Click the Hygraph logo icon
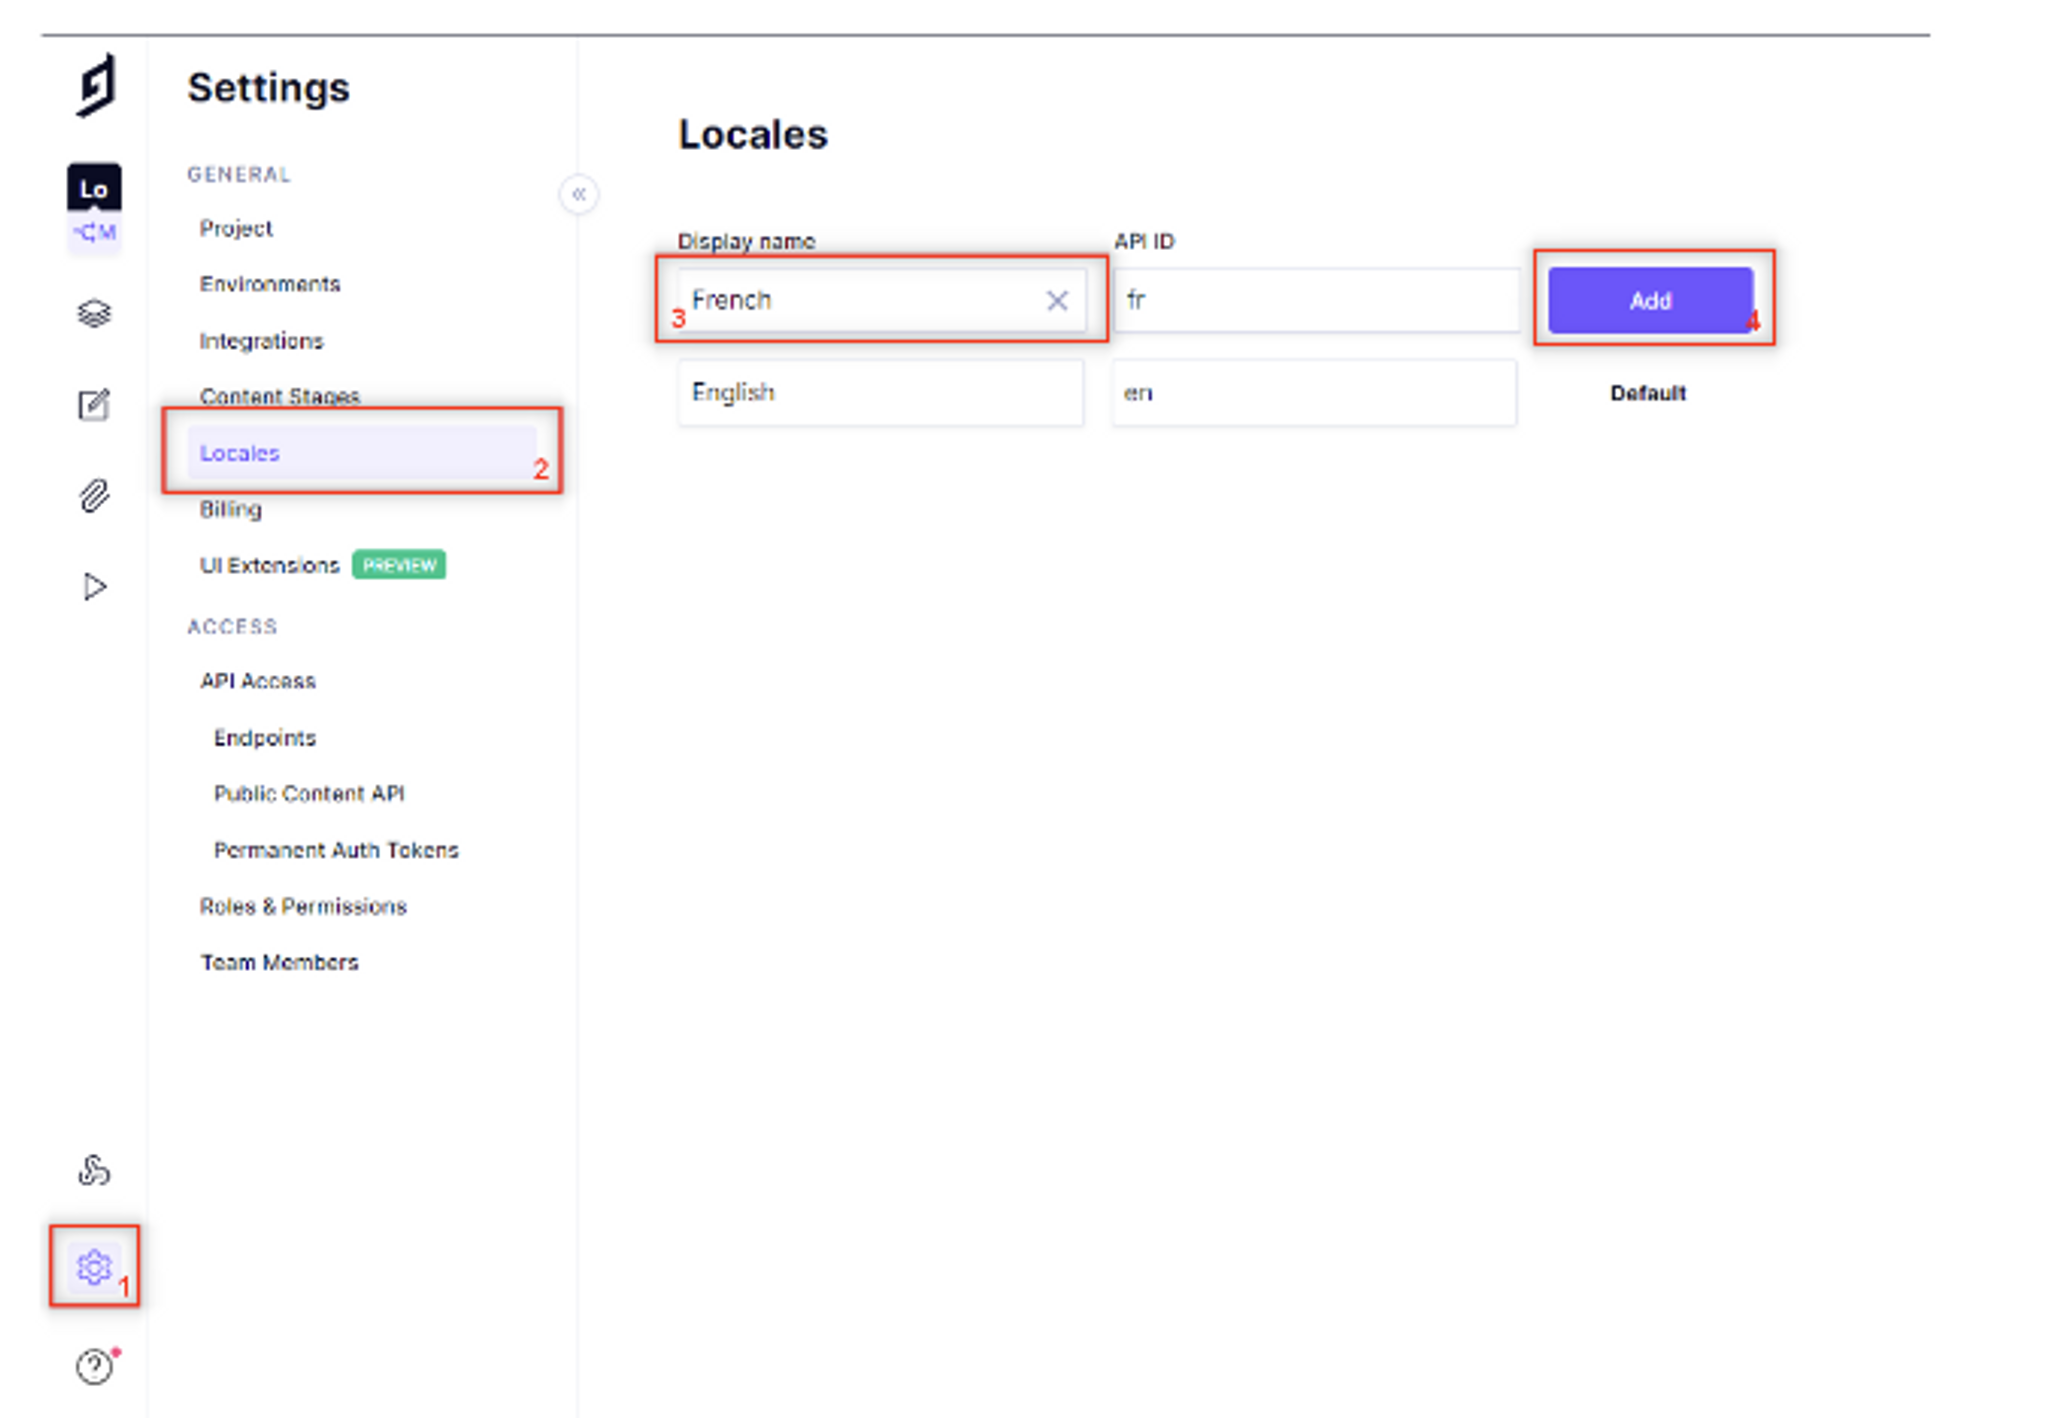The width and height of the screenshot is (2048, 1418). pos(96,86)
